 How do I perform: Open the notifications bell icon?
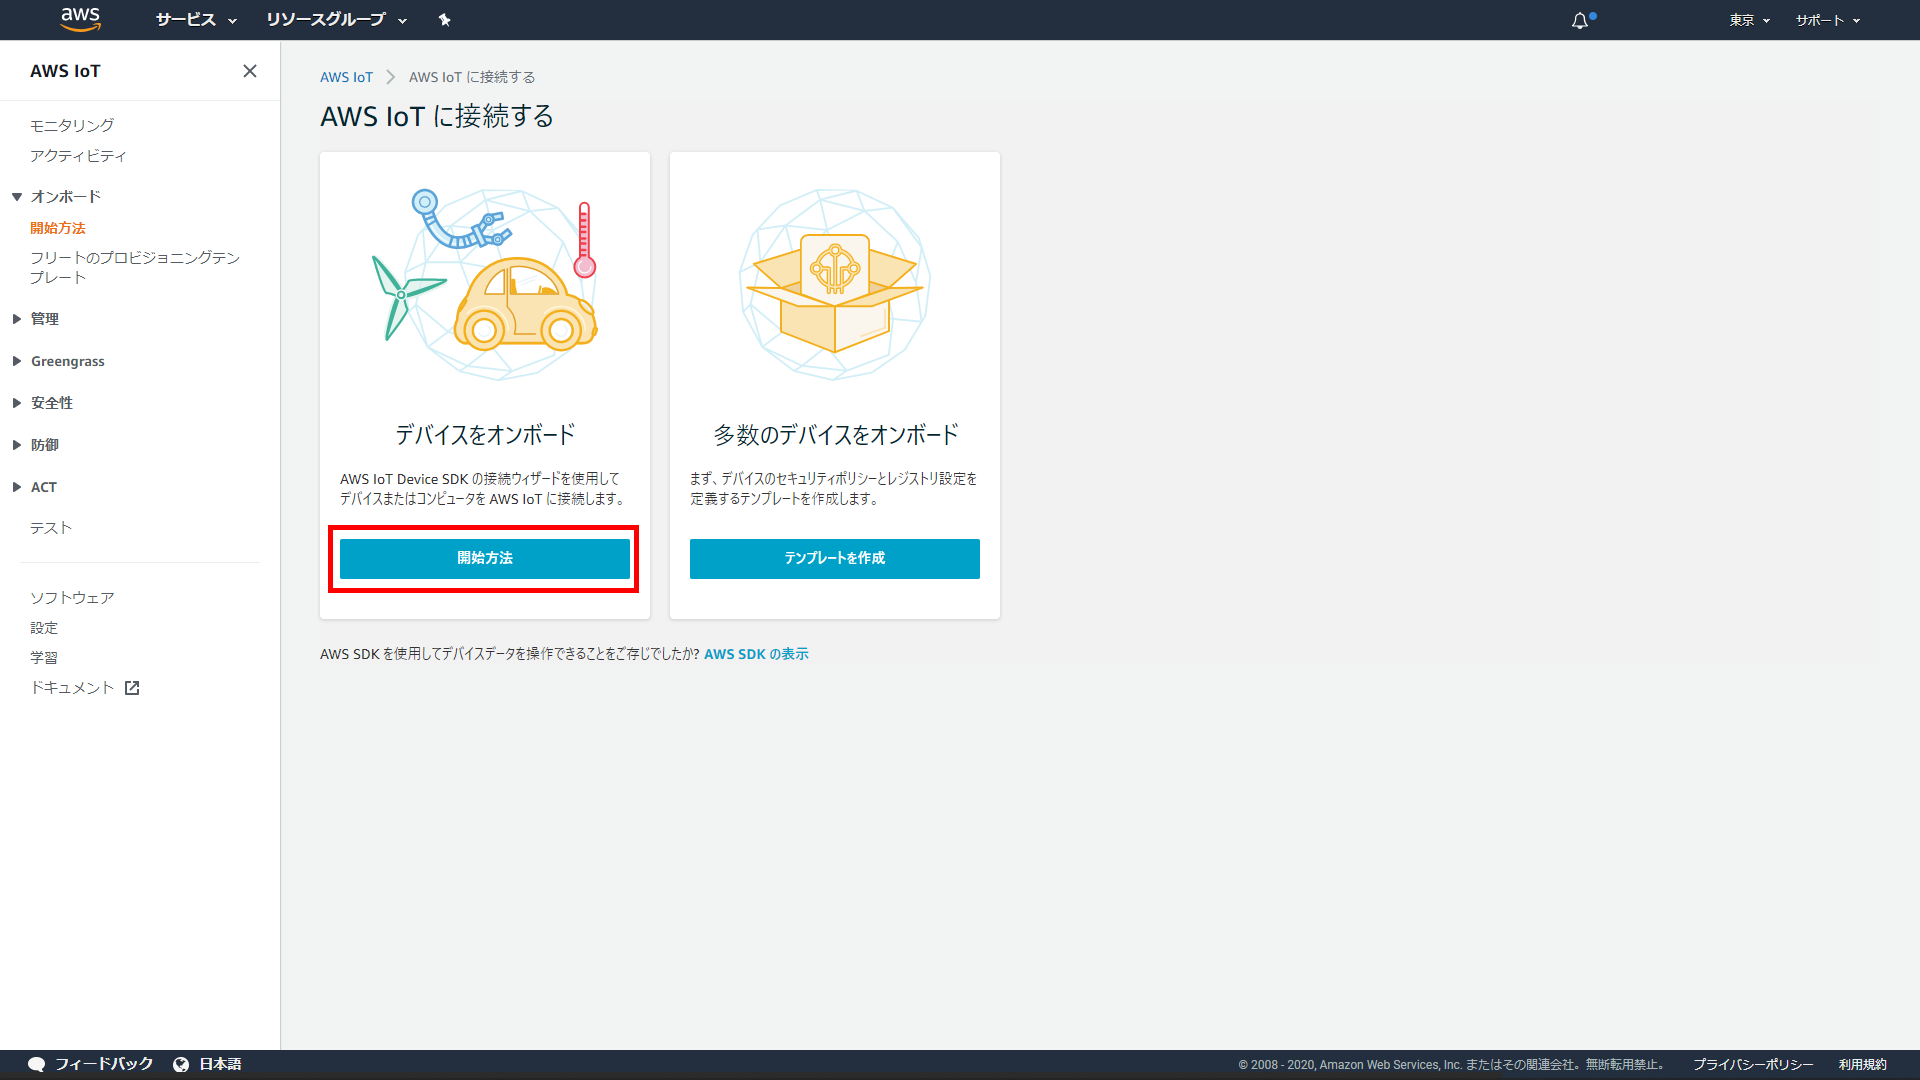1580,20
